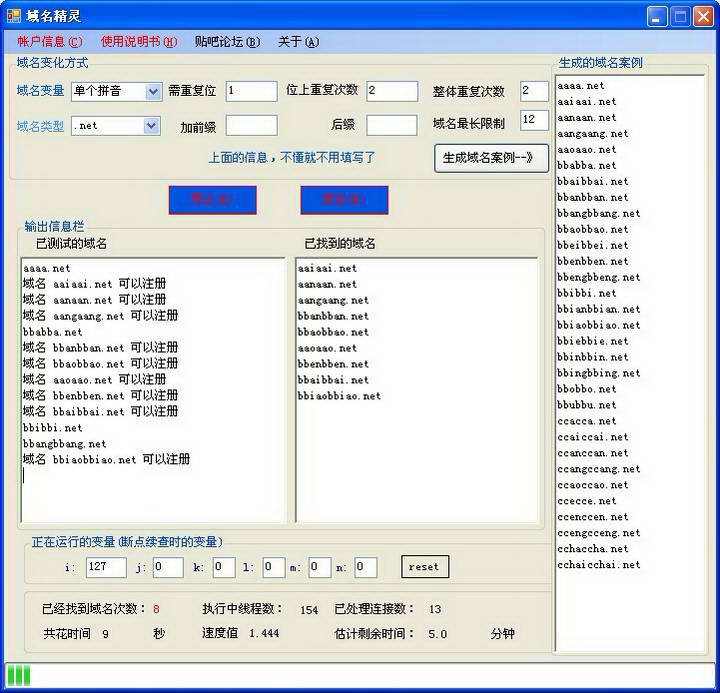
Task: Click 域名 bbaobbao.net 可以注册 line in tested list
Action: 101,364
